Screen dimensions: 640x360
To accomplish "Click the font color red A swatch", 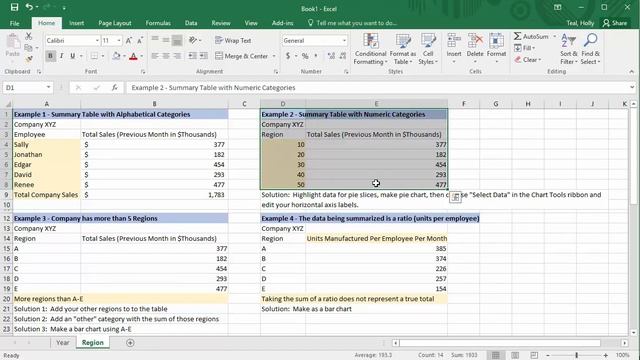I will 133,56.
